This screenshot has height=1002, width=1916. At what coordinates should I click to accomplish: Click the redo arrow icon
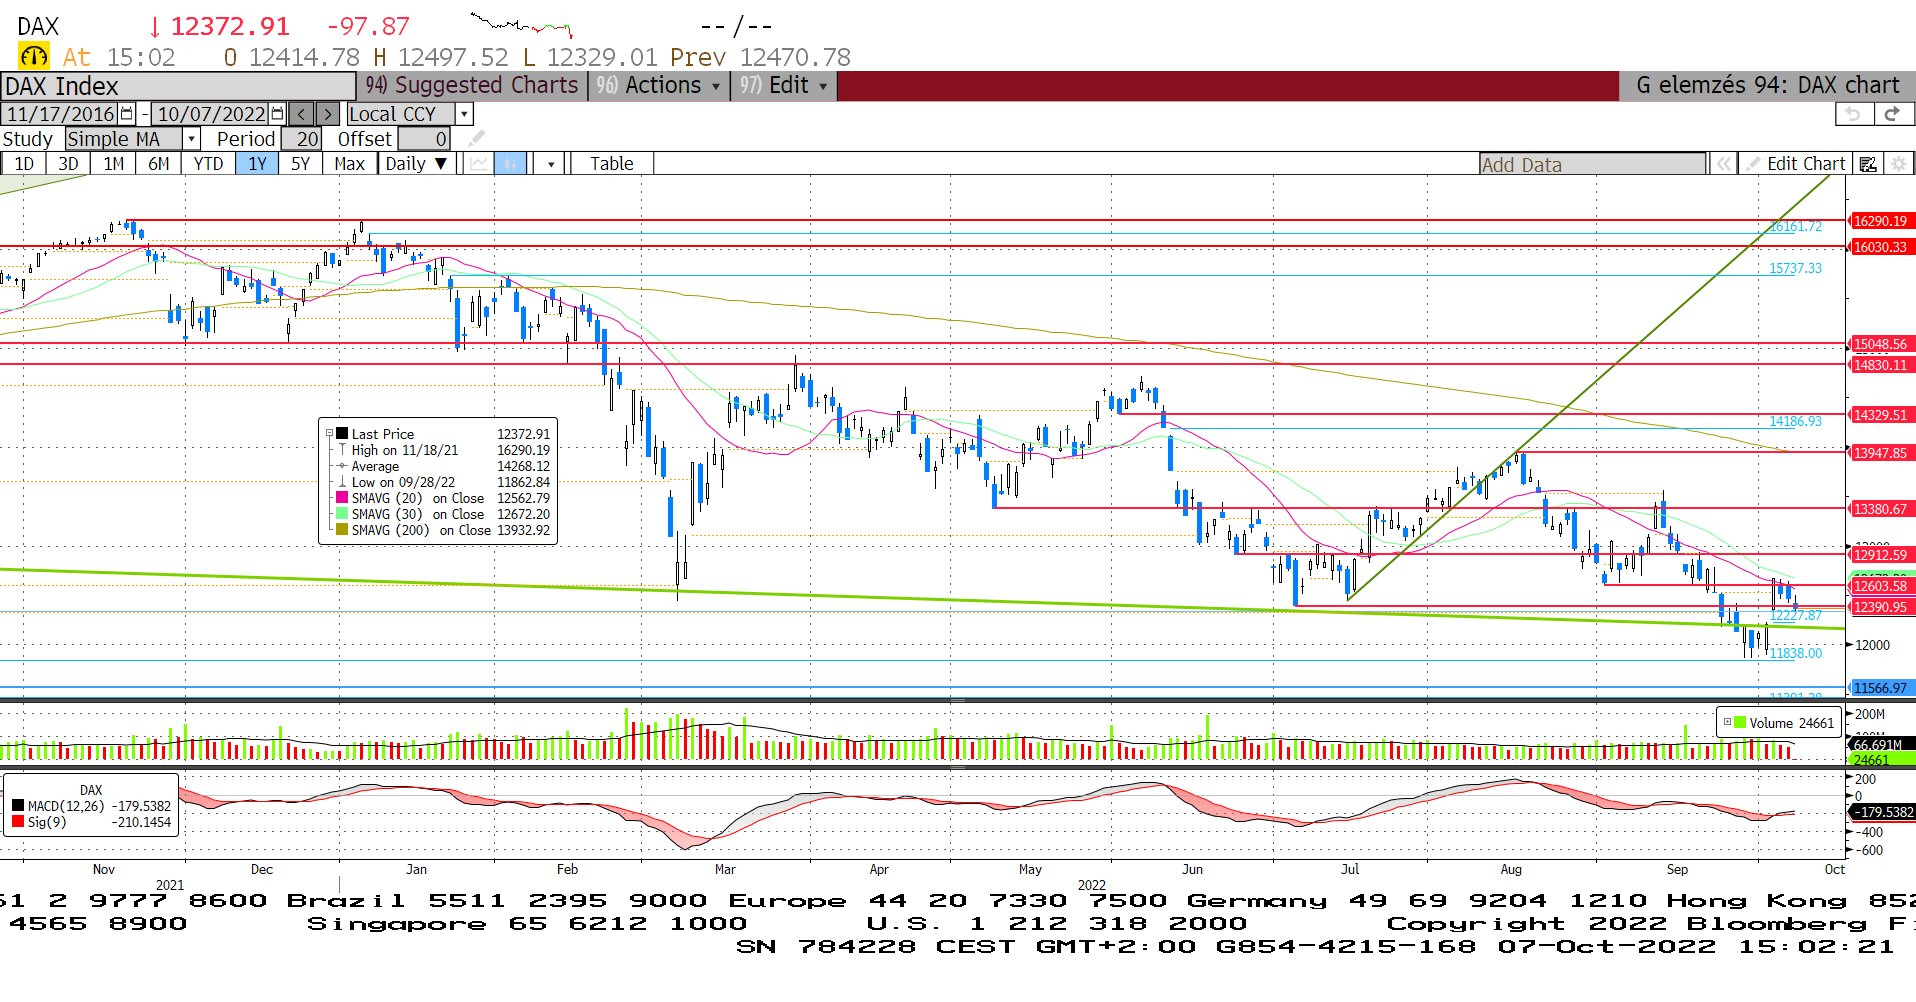pyautogui.click(x=1892, y=114)
